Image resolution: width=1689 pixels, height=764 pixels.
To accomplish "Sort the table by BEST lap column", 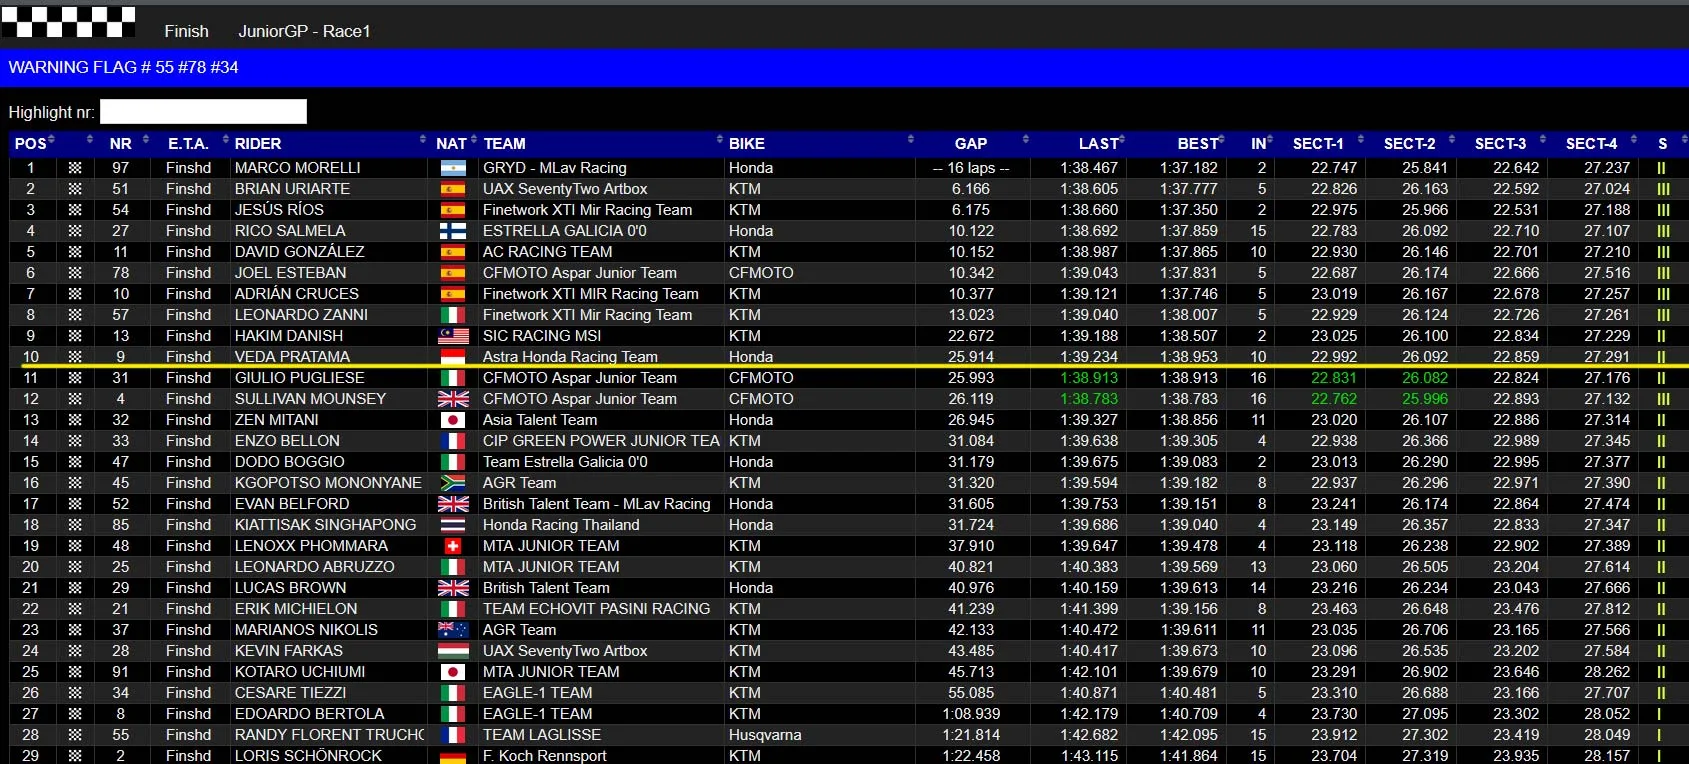I will pos(1197,144).
